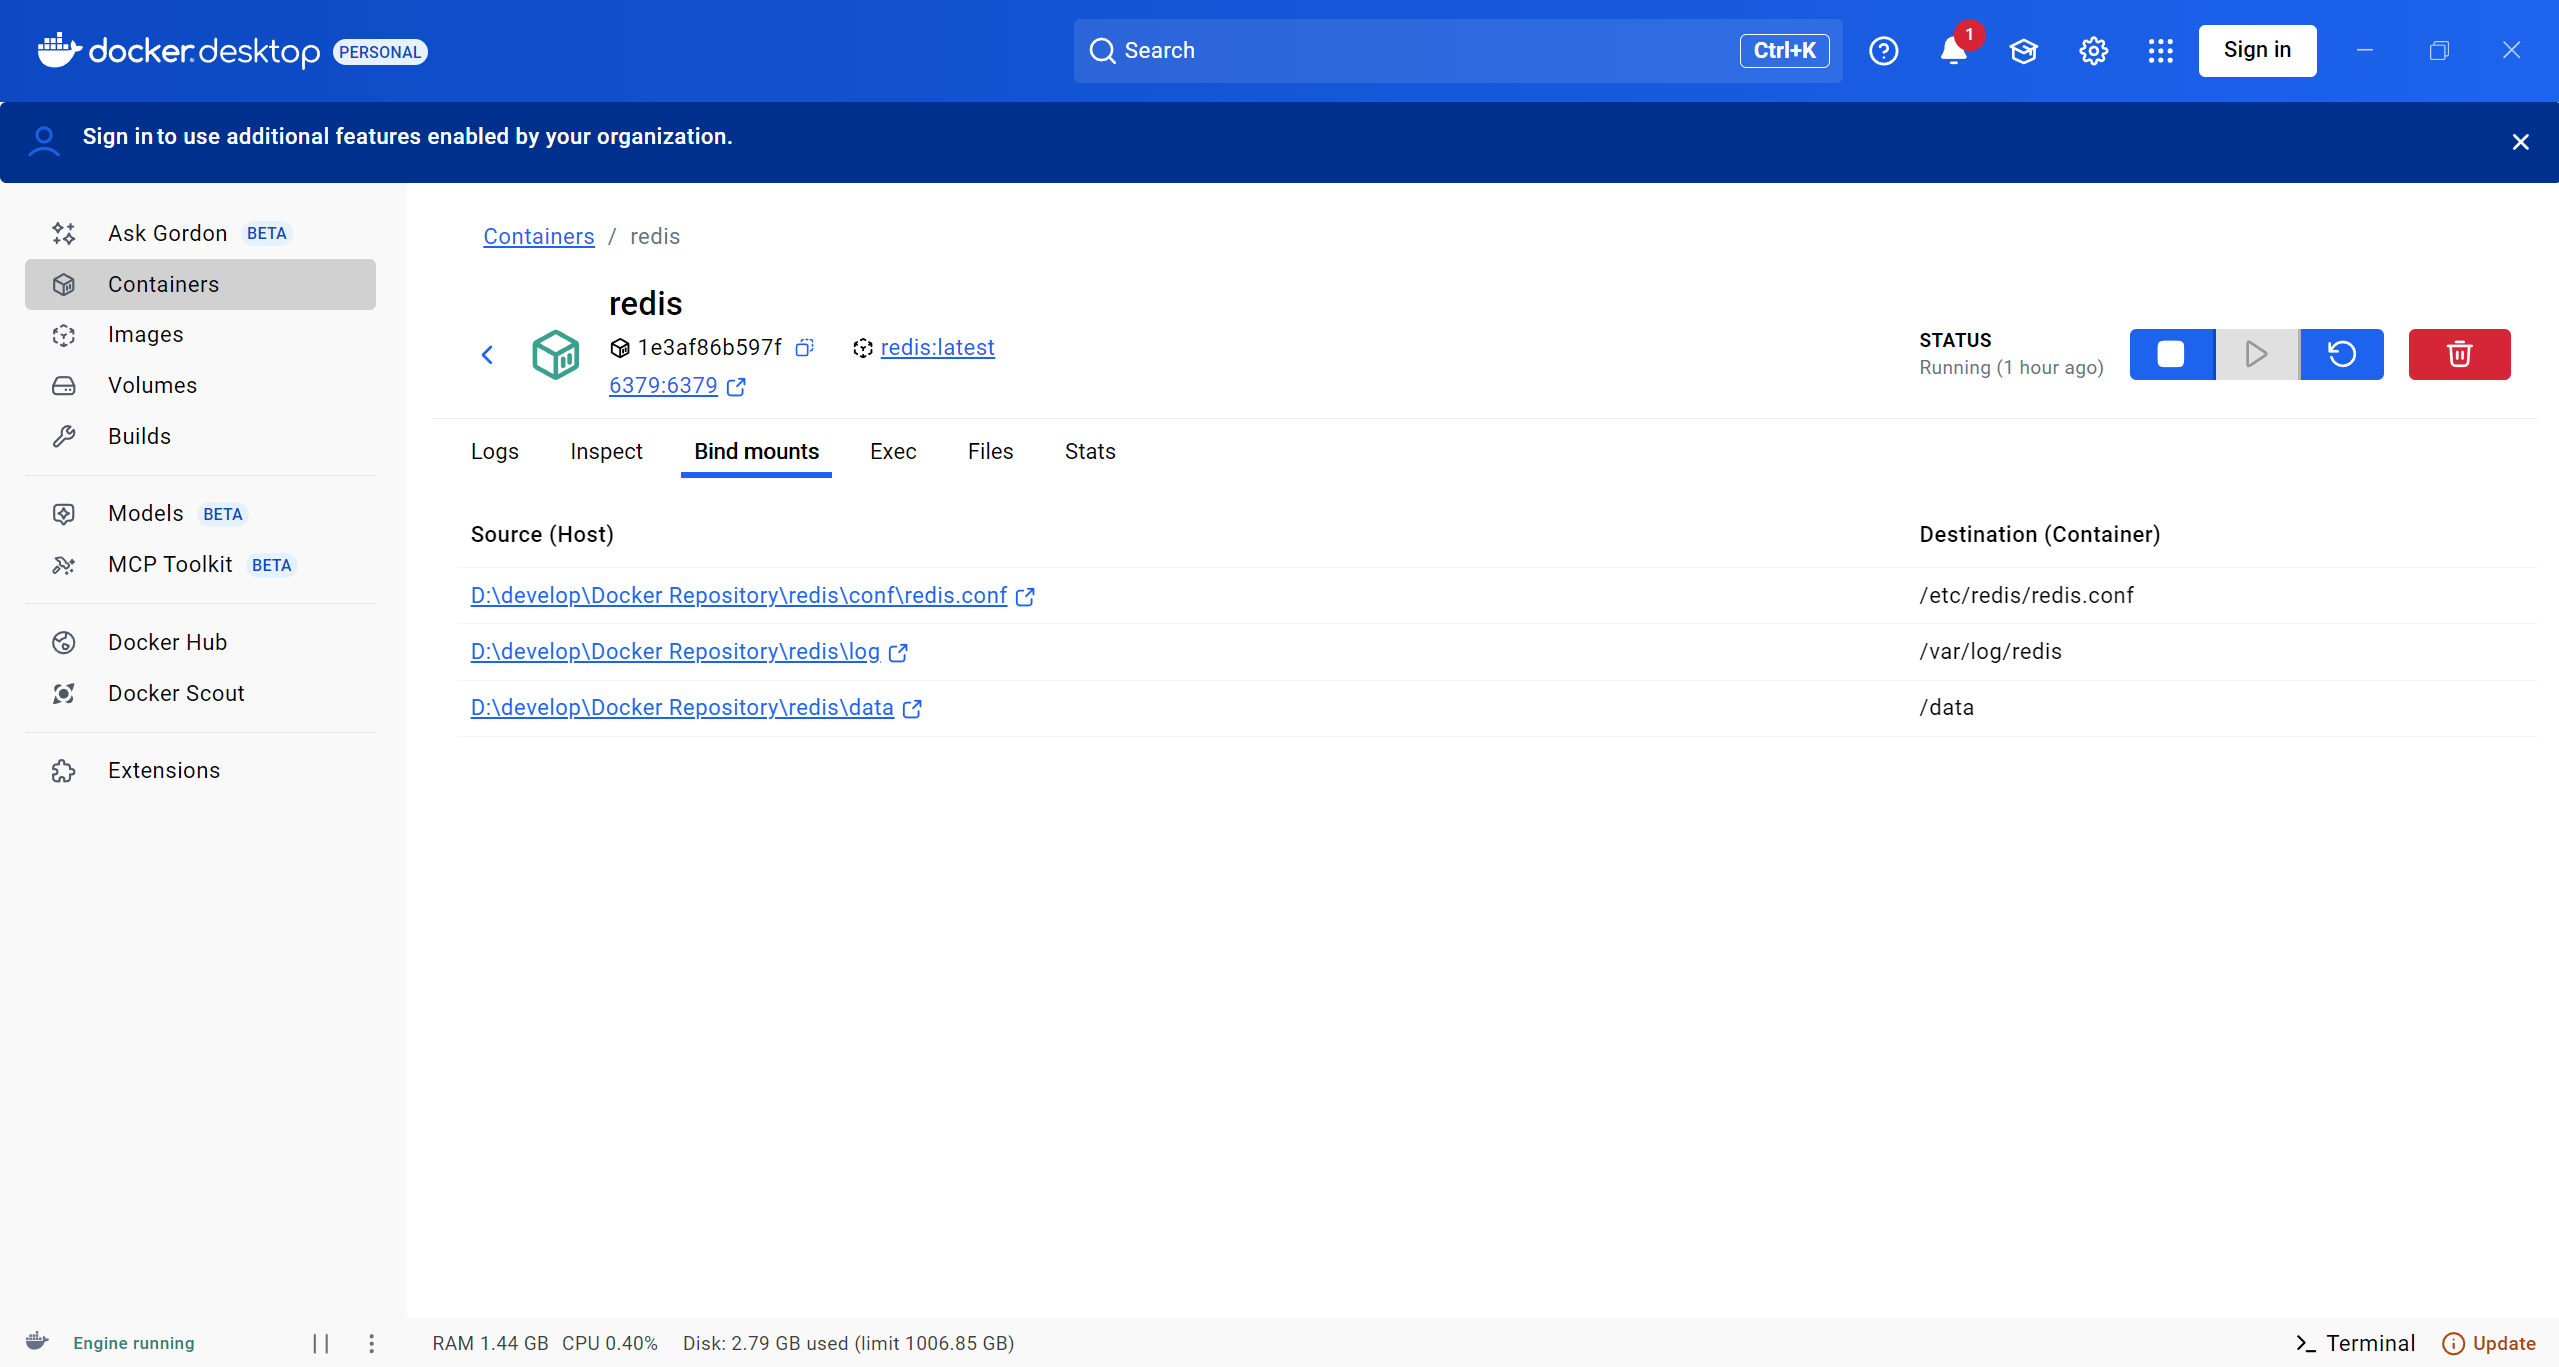
Task: Open MCP Toolkit in the sidebar
Action: tap(200, 565)
